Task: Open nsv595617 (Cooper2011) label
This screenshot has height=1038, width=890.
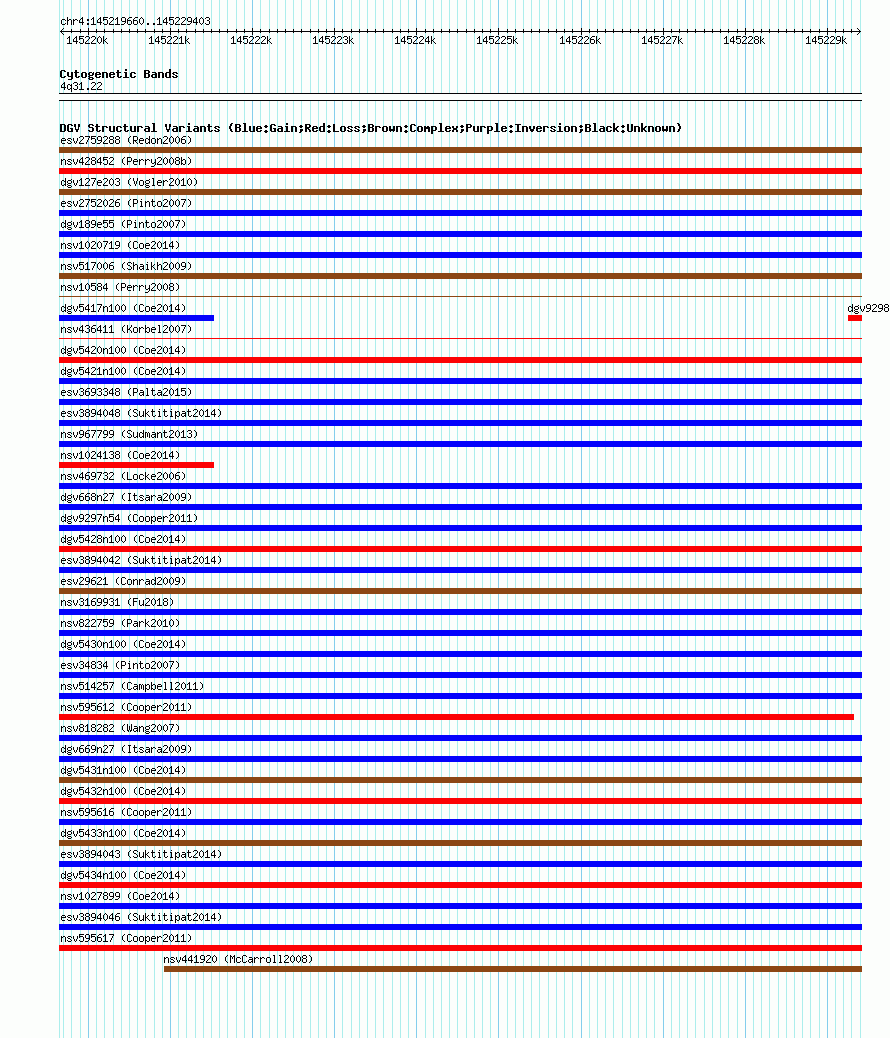Action: point(126,938)
